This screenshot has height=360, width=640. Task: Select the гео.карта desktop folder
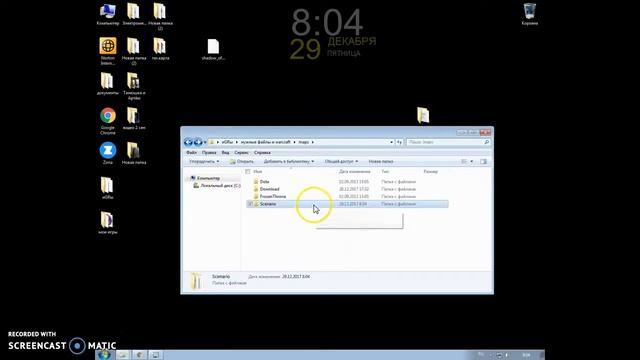click(x=160, y=49)
